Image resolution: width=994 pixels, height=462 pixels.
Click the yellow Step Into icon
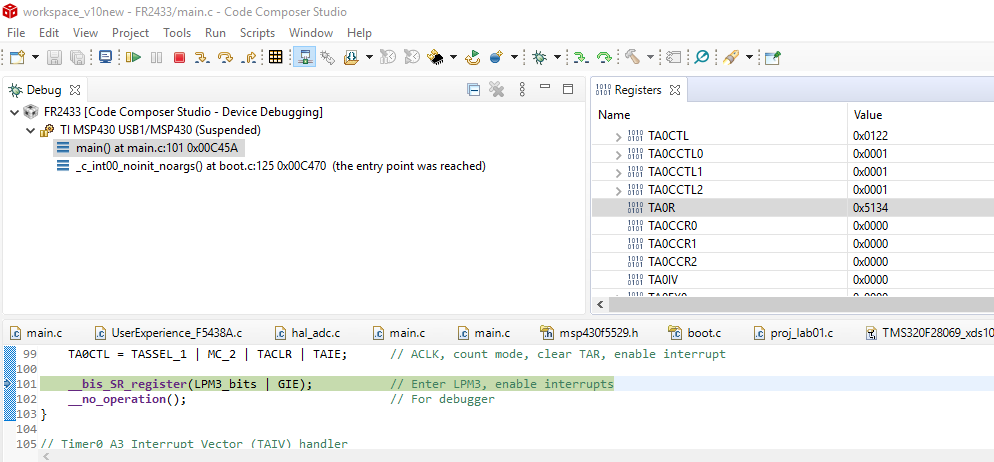202,58
